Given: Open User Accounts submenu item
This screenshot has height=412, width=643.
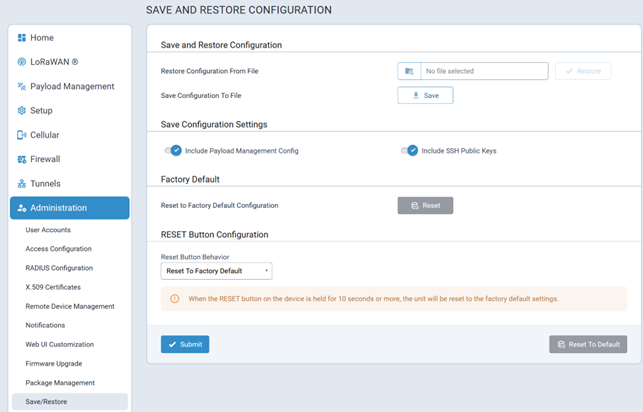Looking at the screenshot, I should point(48,230).
